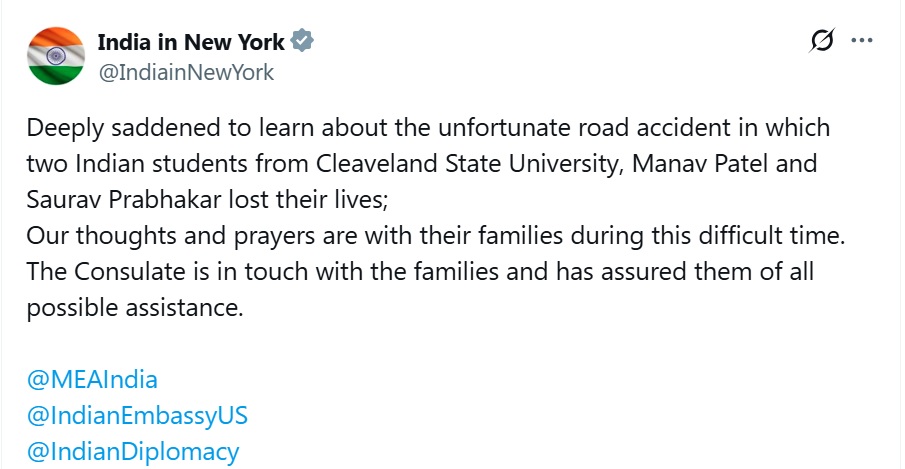The image size is (905, 469).
Task: Click the Grok slashed-circle icon
Action: pos(822,41)
